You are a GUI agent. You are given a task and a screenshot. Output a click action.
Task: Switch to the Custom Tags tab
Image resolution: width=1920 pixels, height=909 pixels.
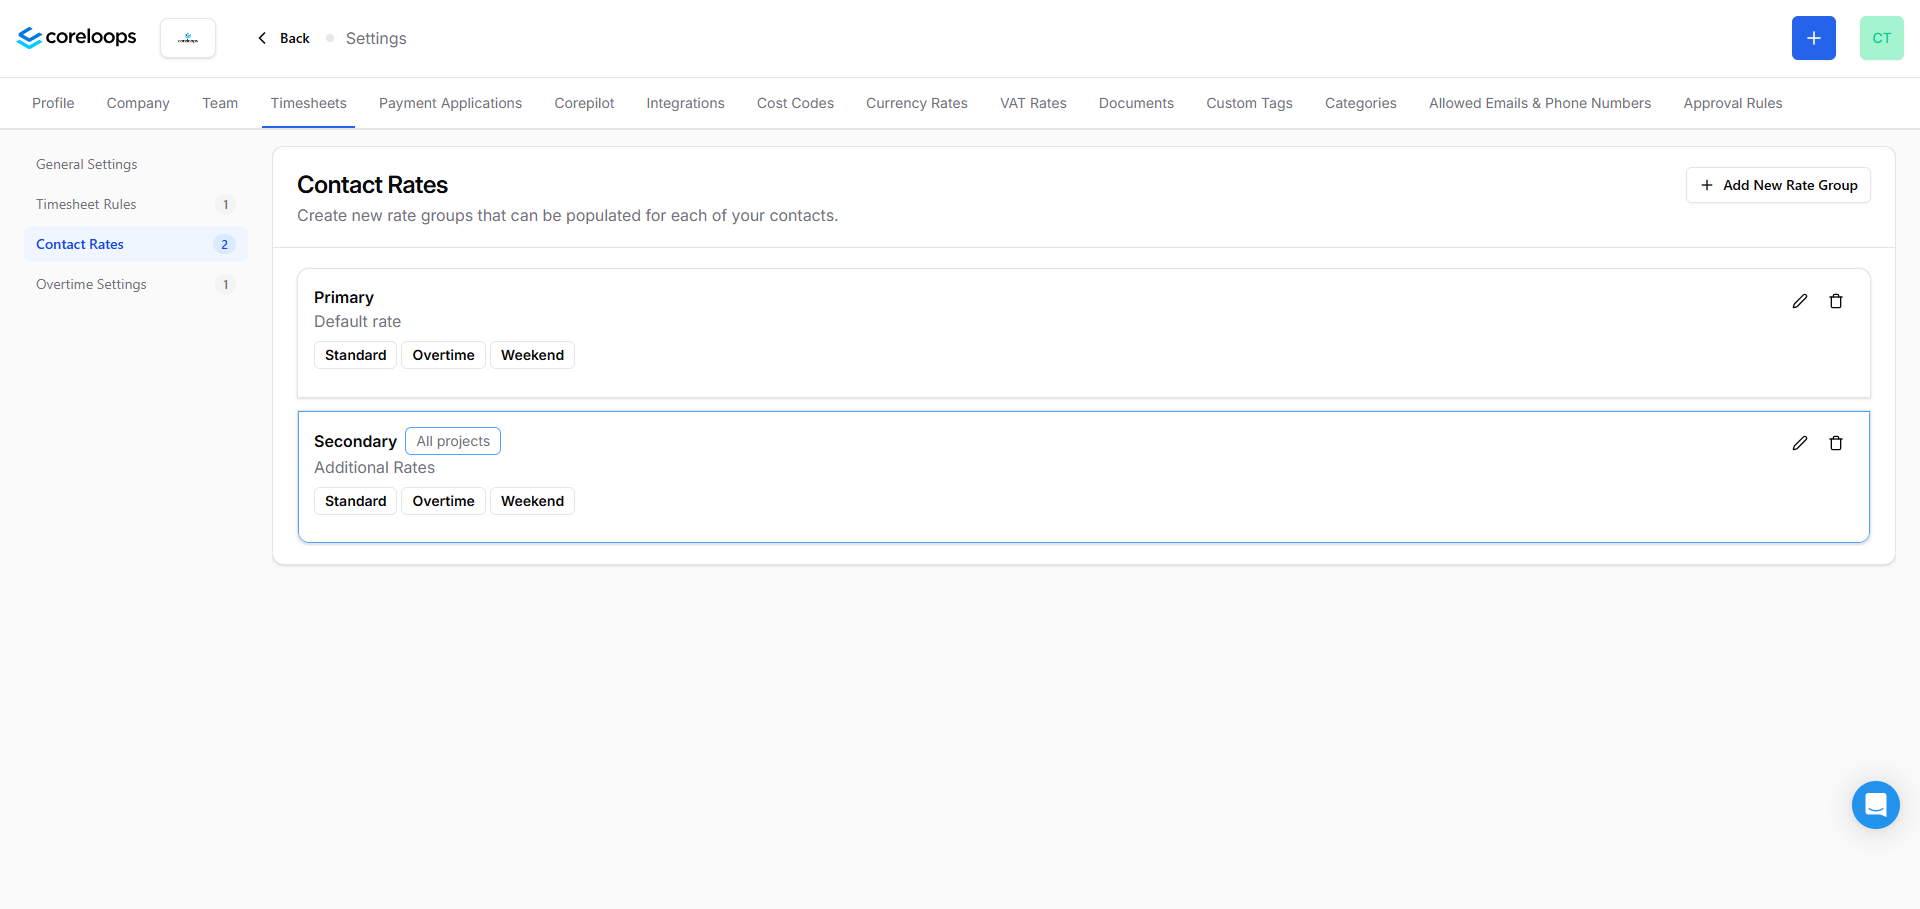[x=1249, y=103]
